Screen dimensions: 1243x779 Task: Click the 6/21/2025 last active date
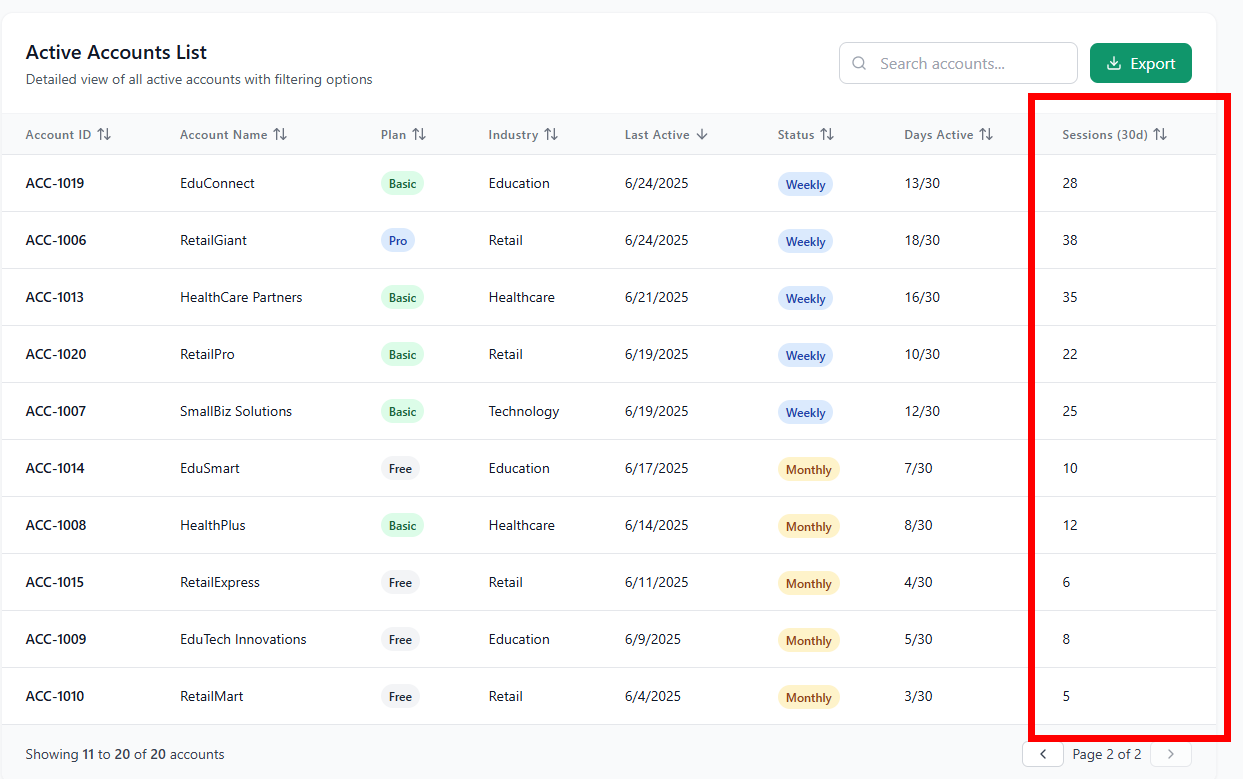pyautogui.click(x=656, y=297)
